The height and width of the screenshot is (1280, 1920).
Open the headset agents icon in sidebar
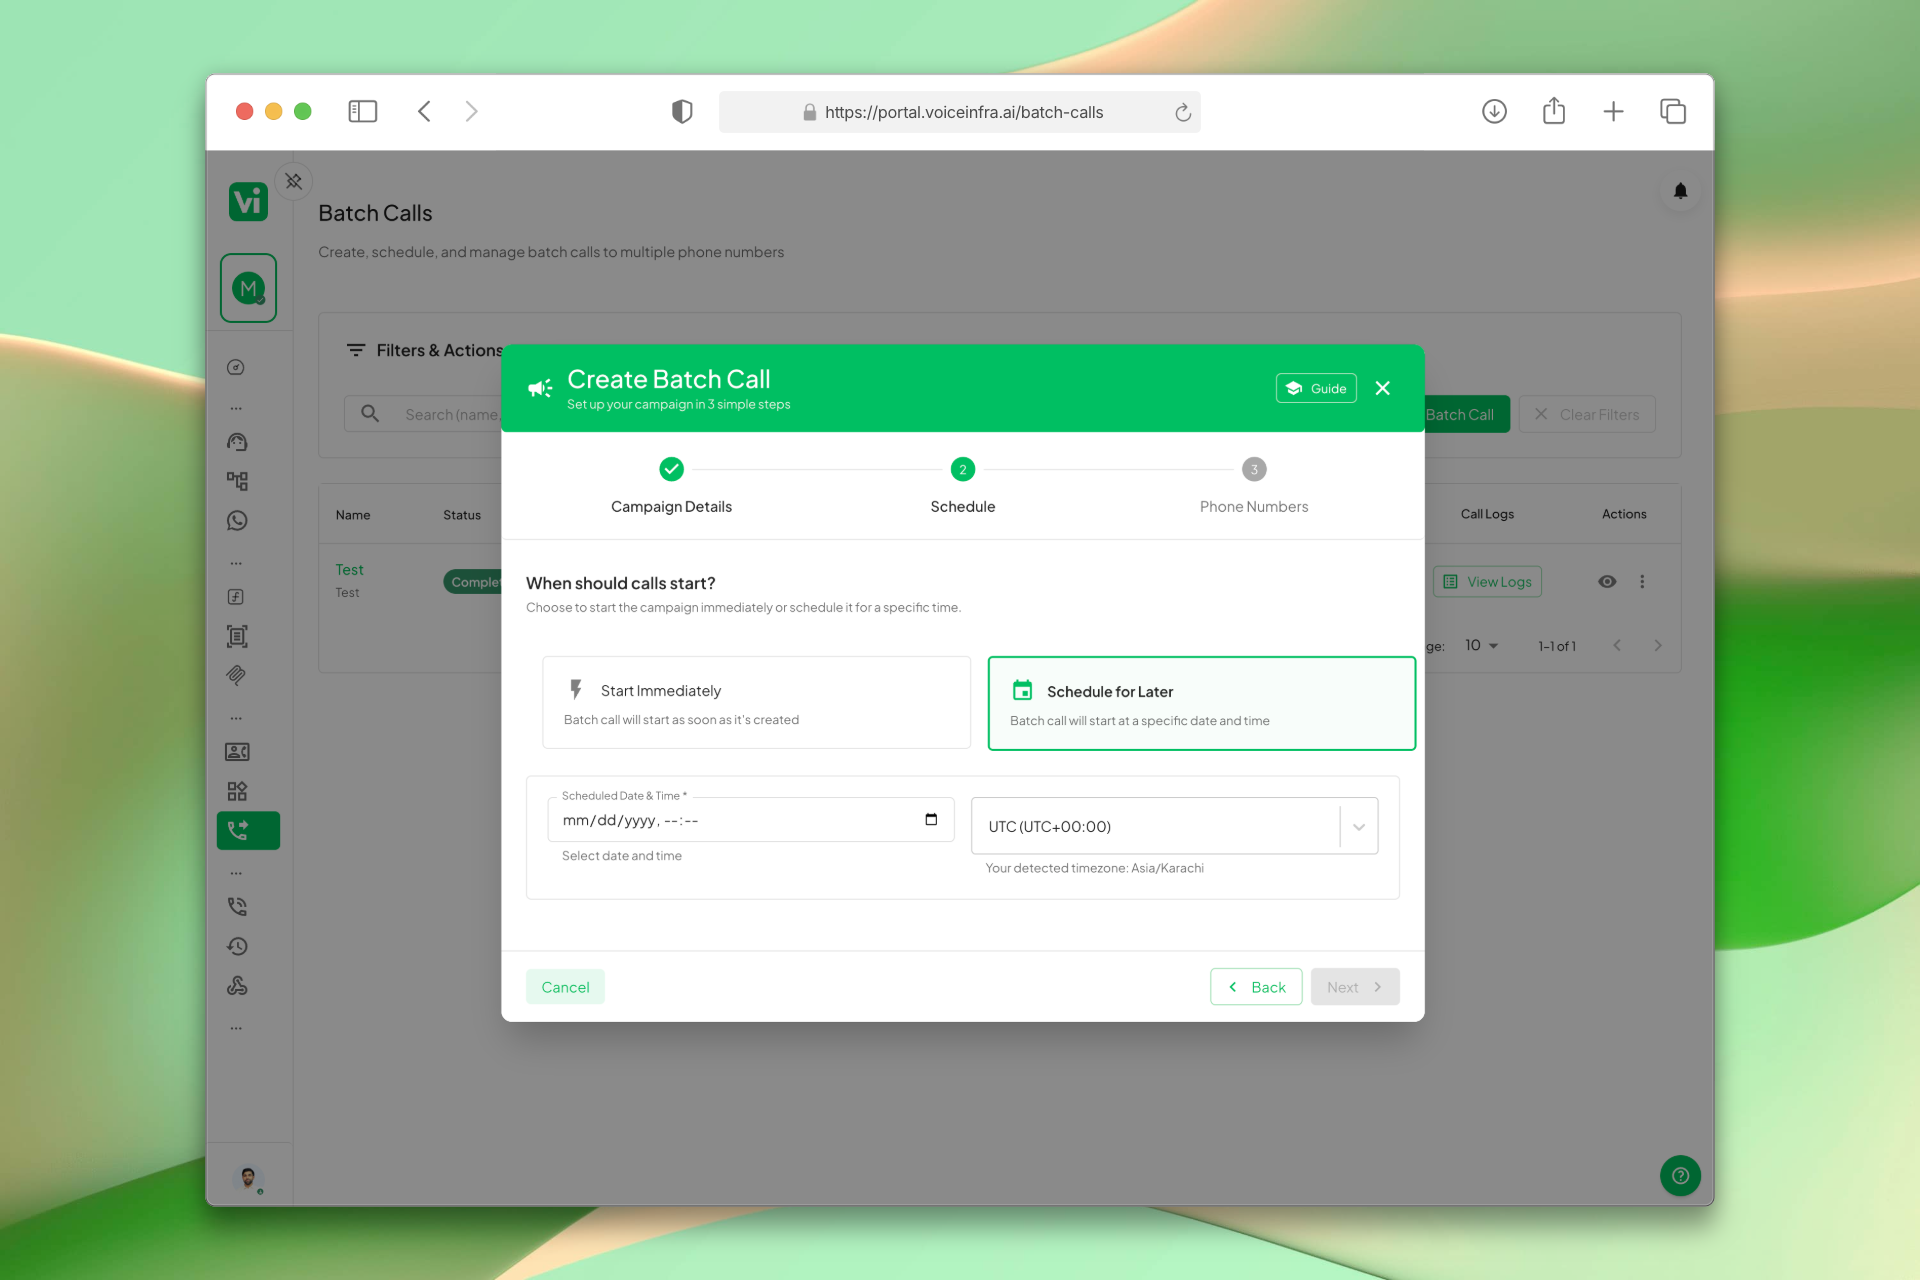pyautogui.click(x=236, y=442)
